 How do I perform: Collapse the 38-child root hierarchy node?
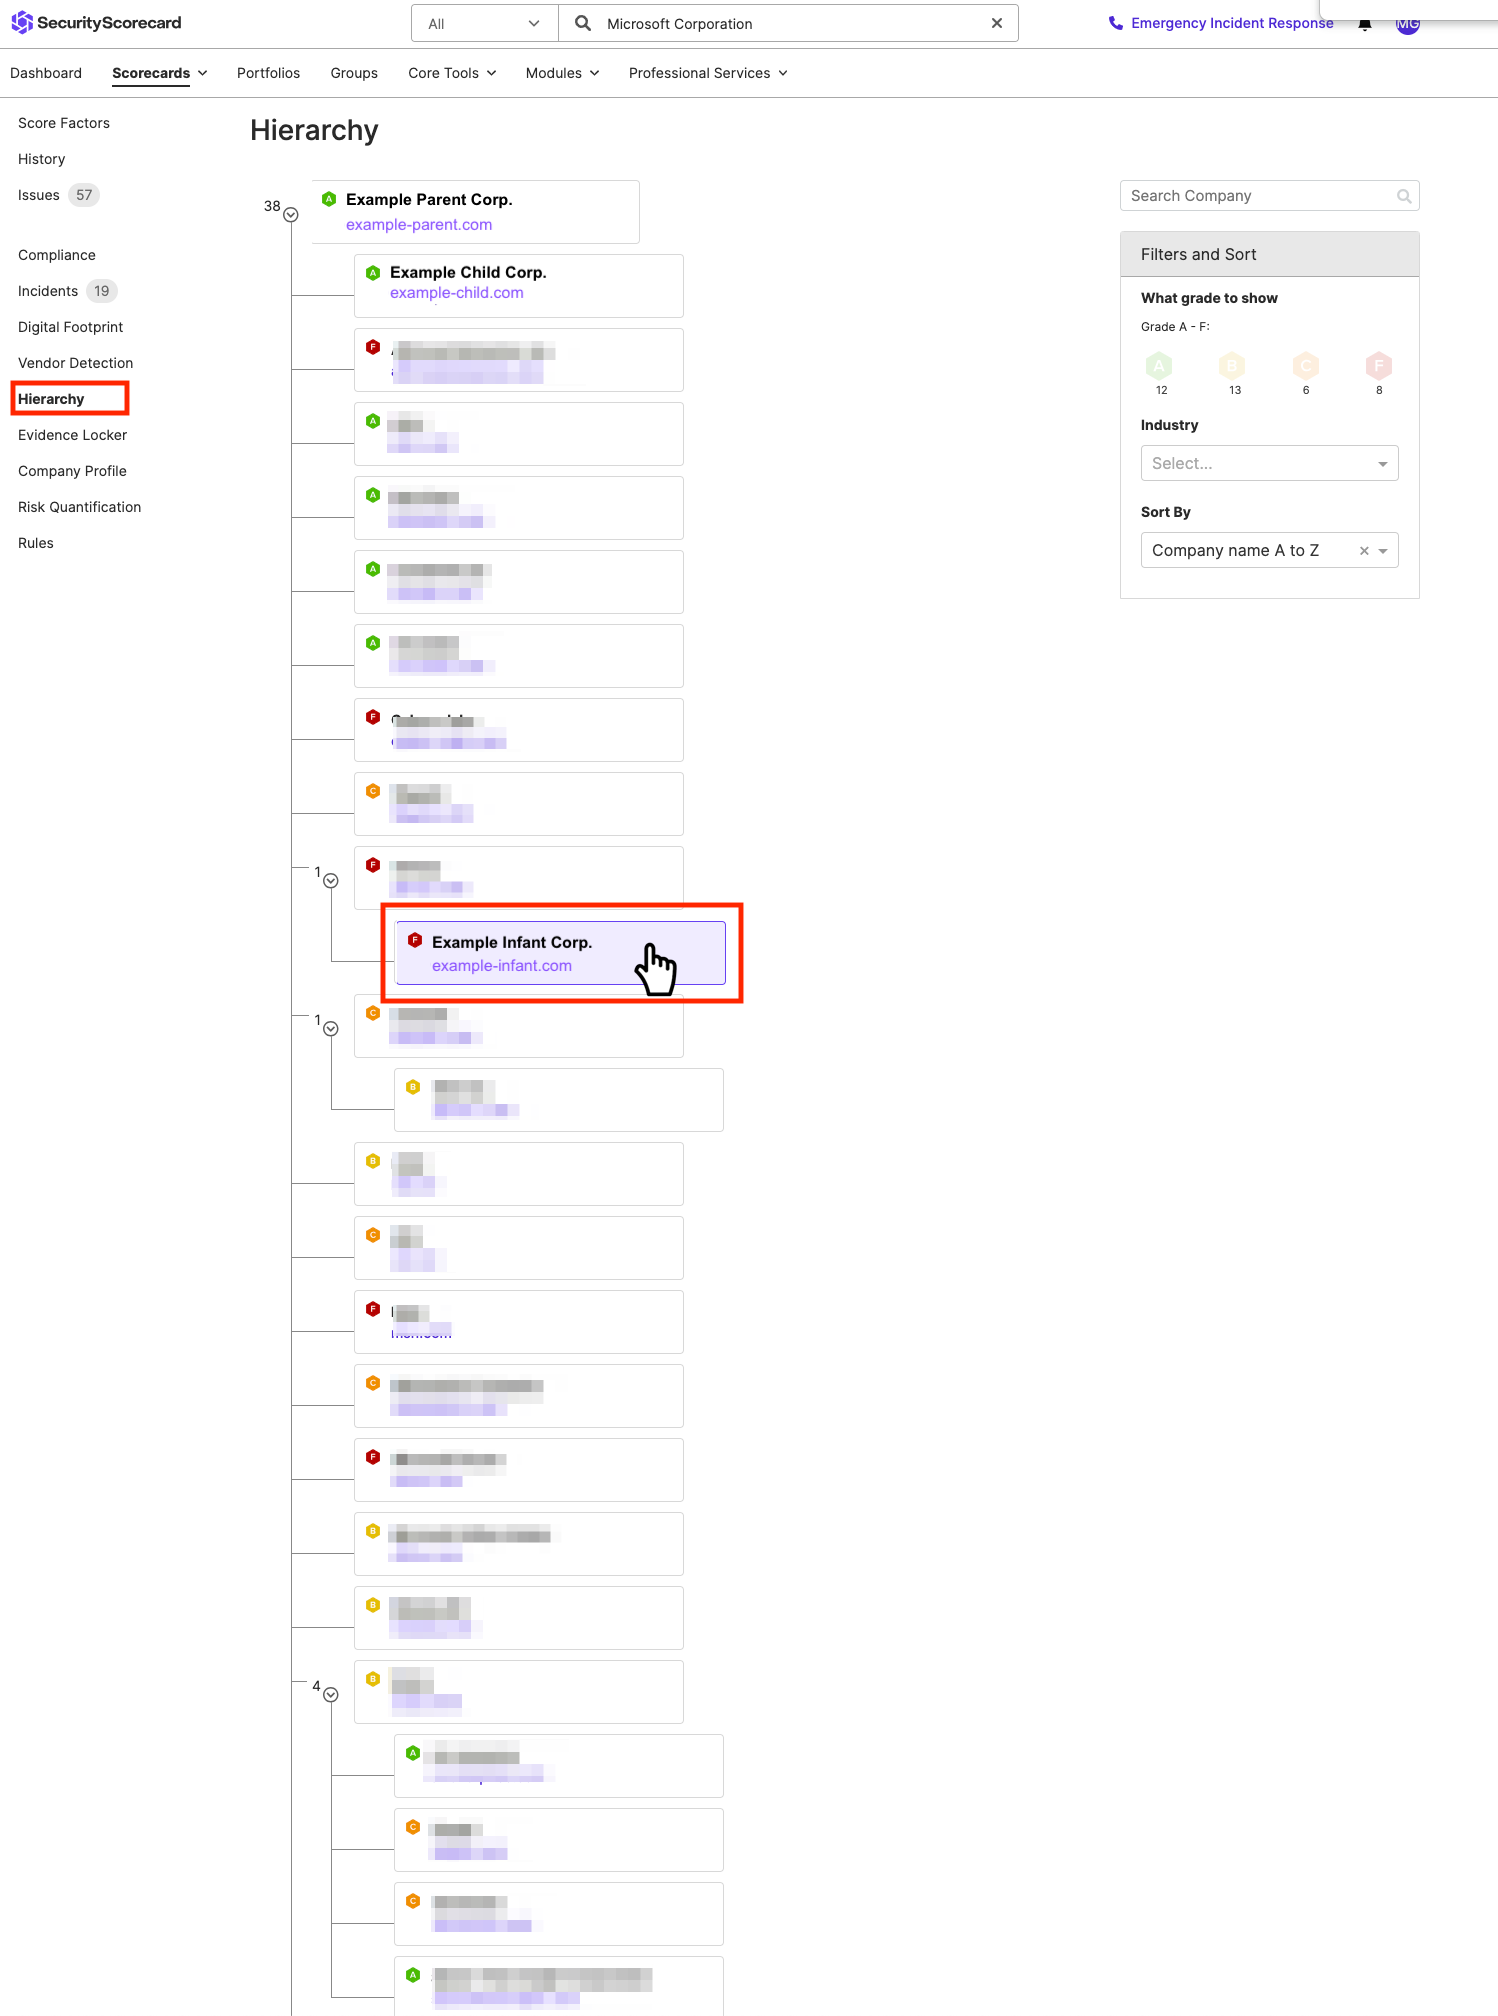click(x=291, y=215)
